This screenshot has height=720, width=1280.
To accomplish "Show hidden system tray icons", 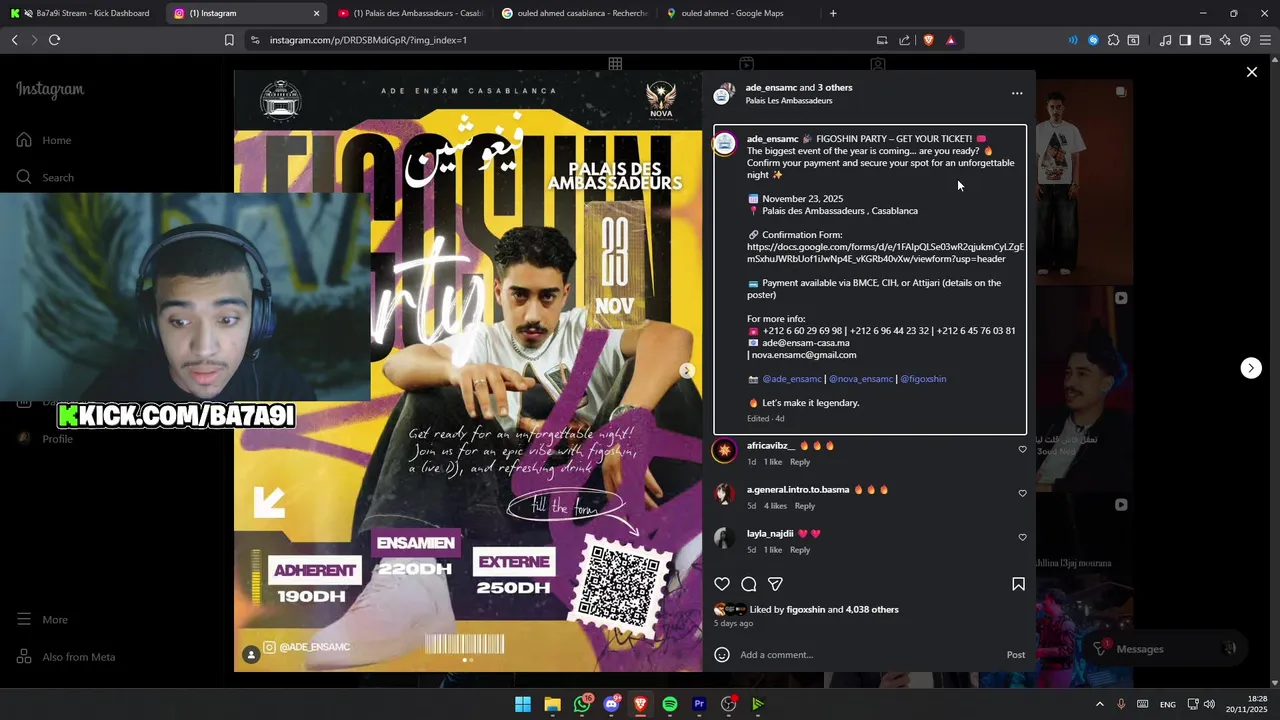I will 1099,704.
